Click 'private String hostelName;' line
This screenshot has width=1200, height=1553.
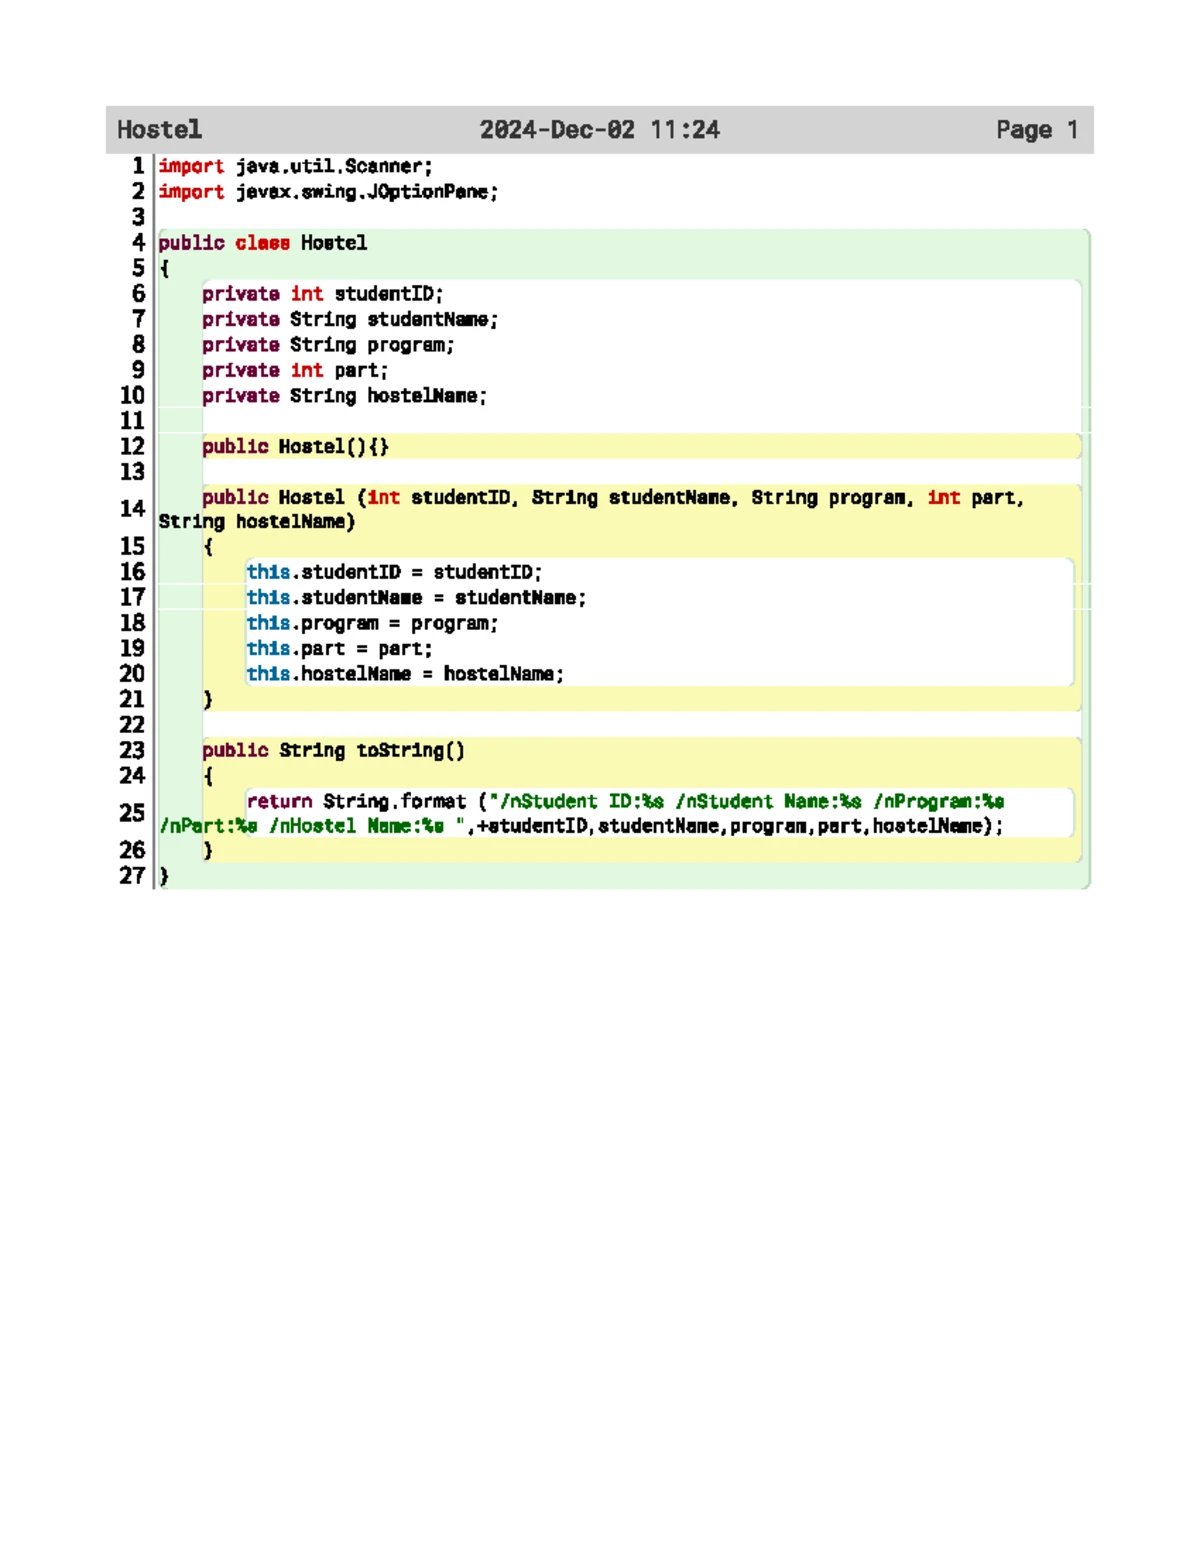point(344,395)
